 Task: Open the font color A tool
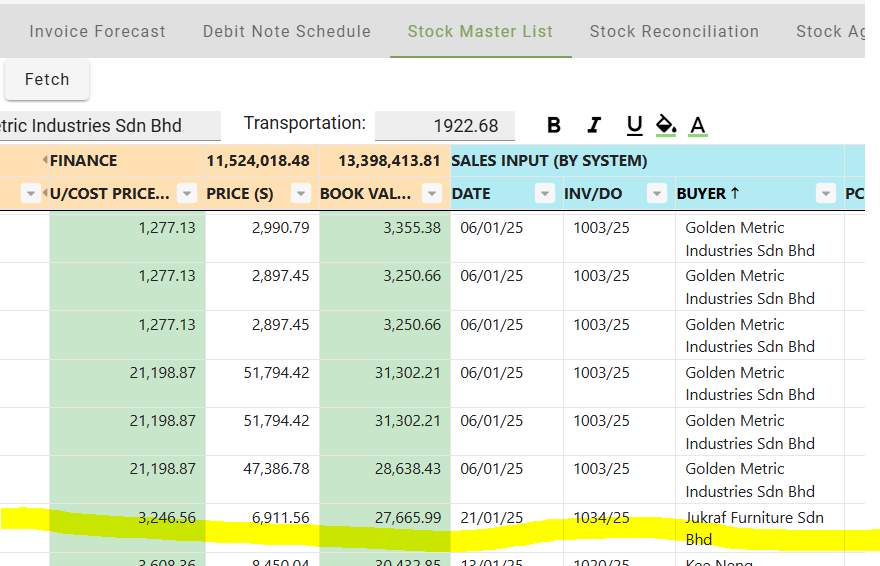pos(698,126)
